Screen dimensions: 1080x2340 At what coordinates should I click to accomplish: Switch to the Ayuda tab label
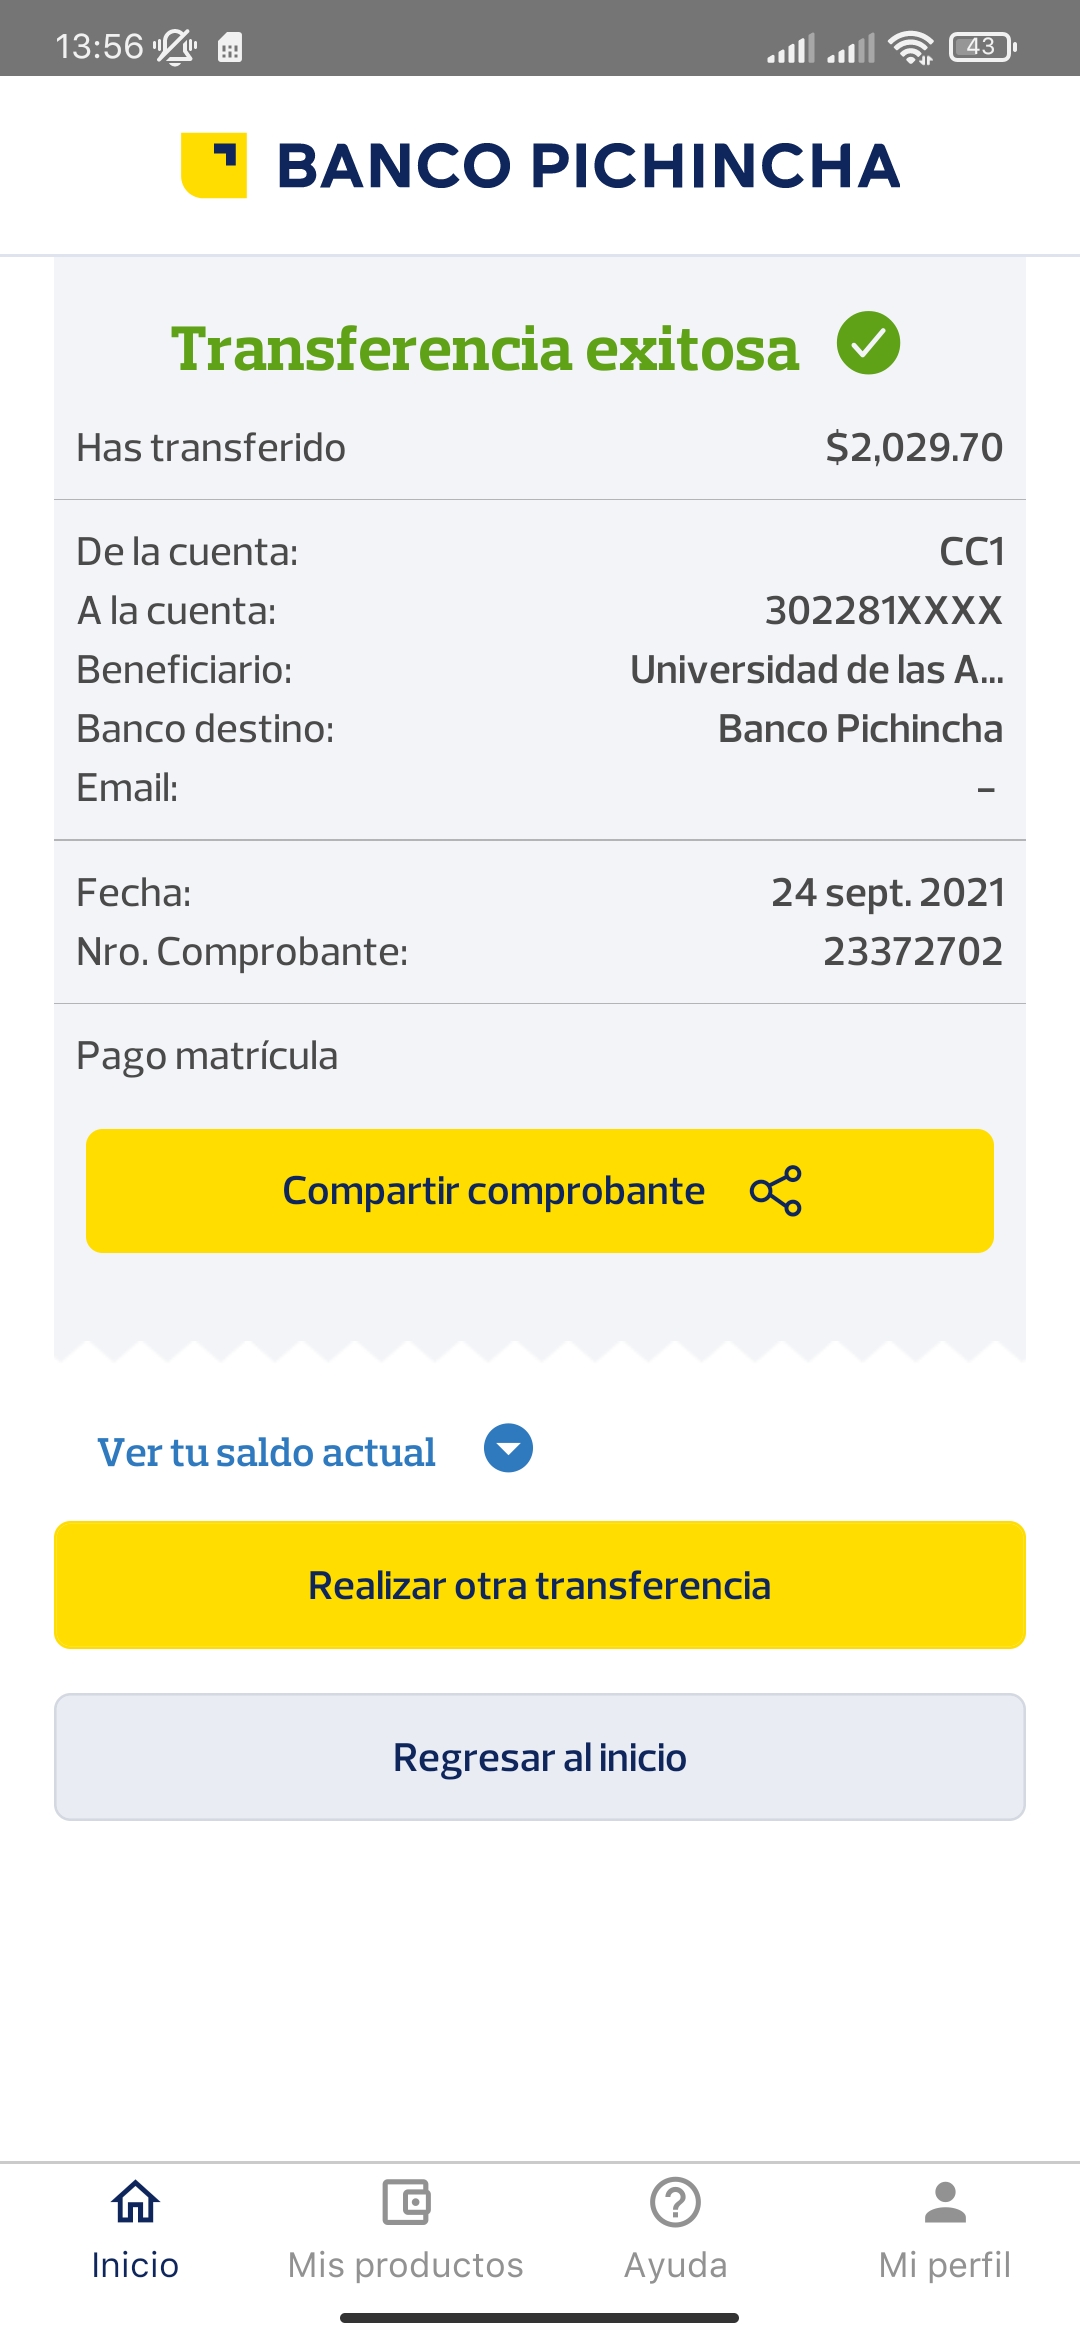[675, 2265]
